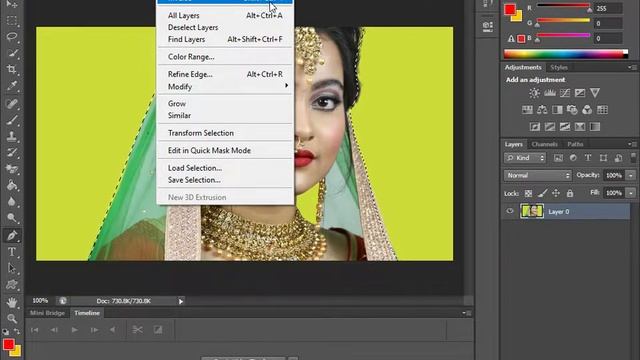Expand the Modify submenu

[225, 87]
